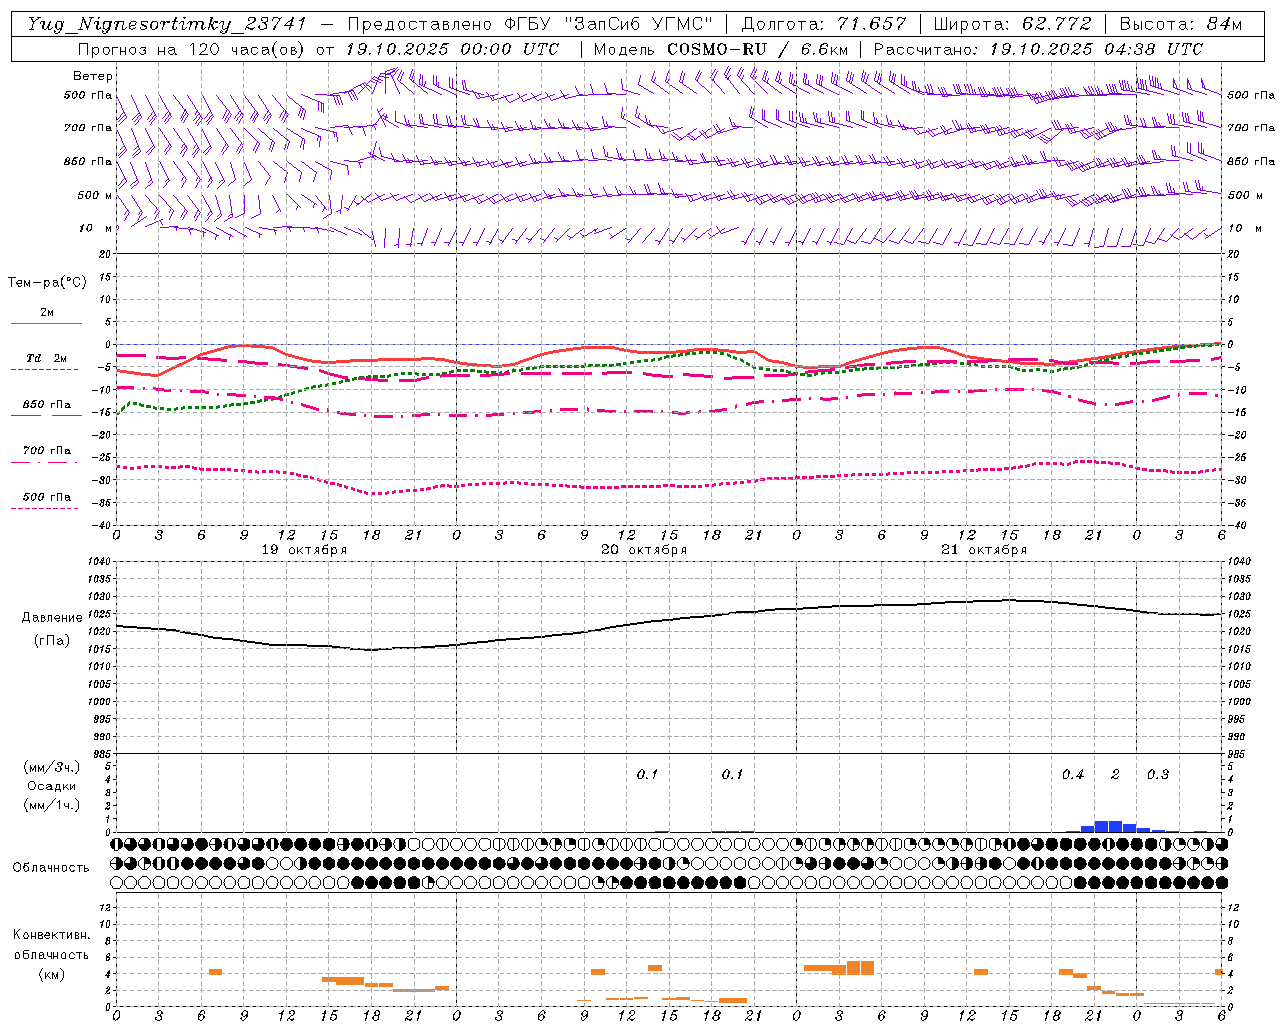Select the text Предоставлено ФГБУ "ЗапСиб УГМС"
The height and width of the screenshot is (1024, 1280).
coord(530,24)
